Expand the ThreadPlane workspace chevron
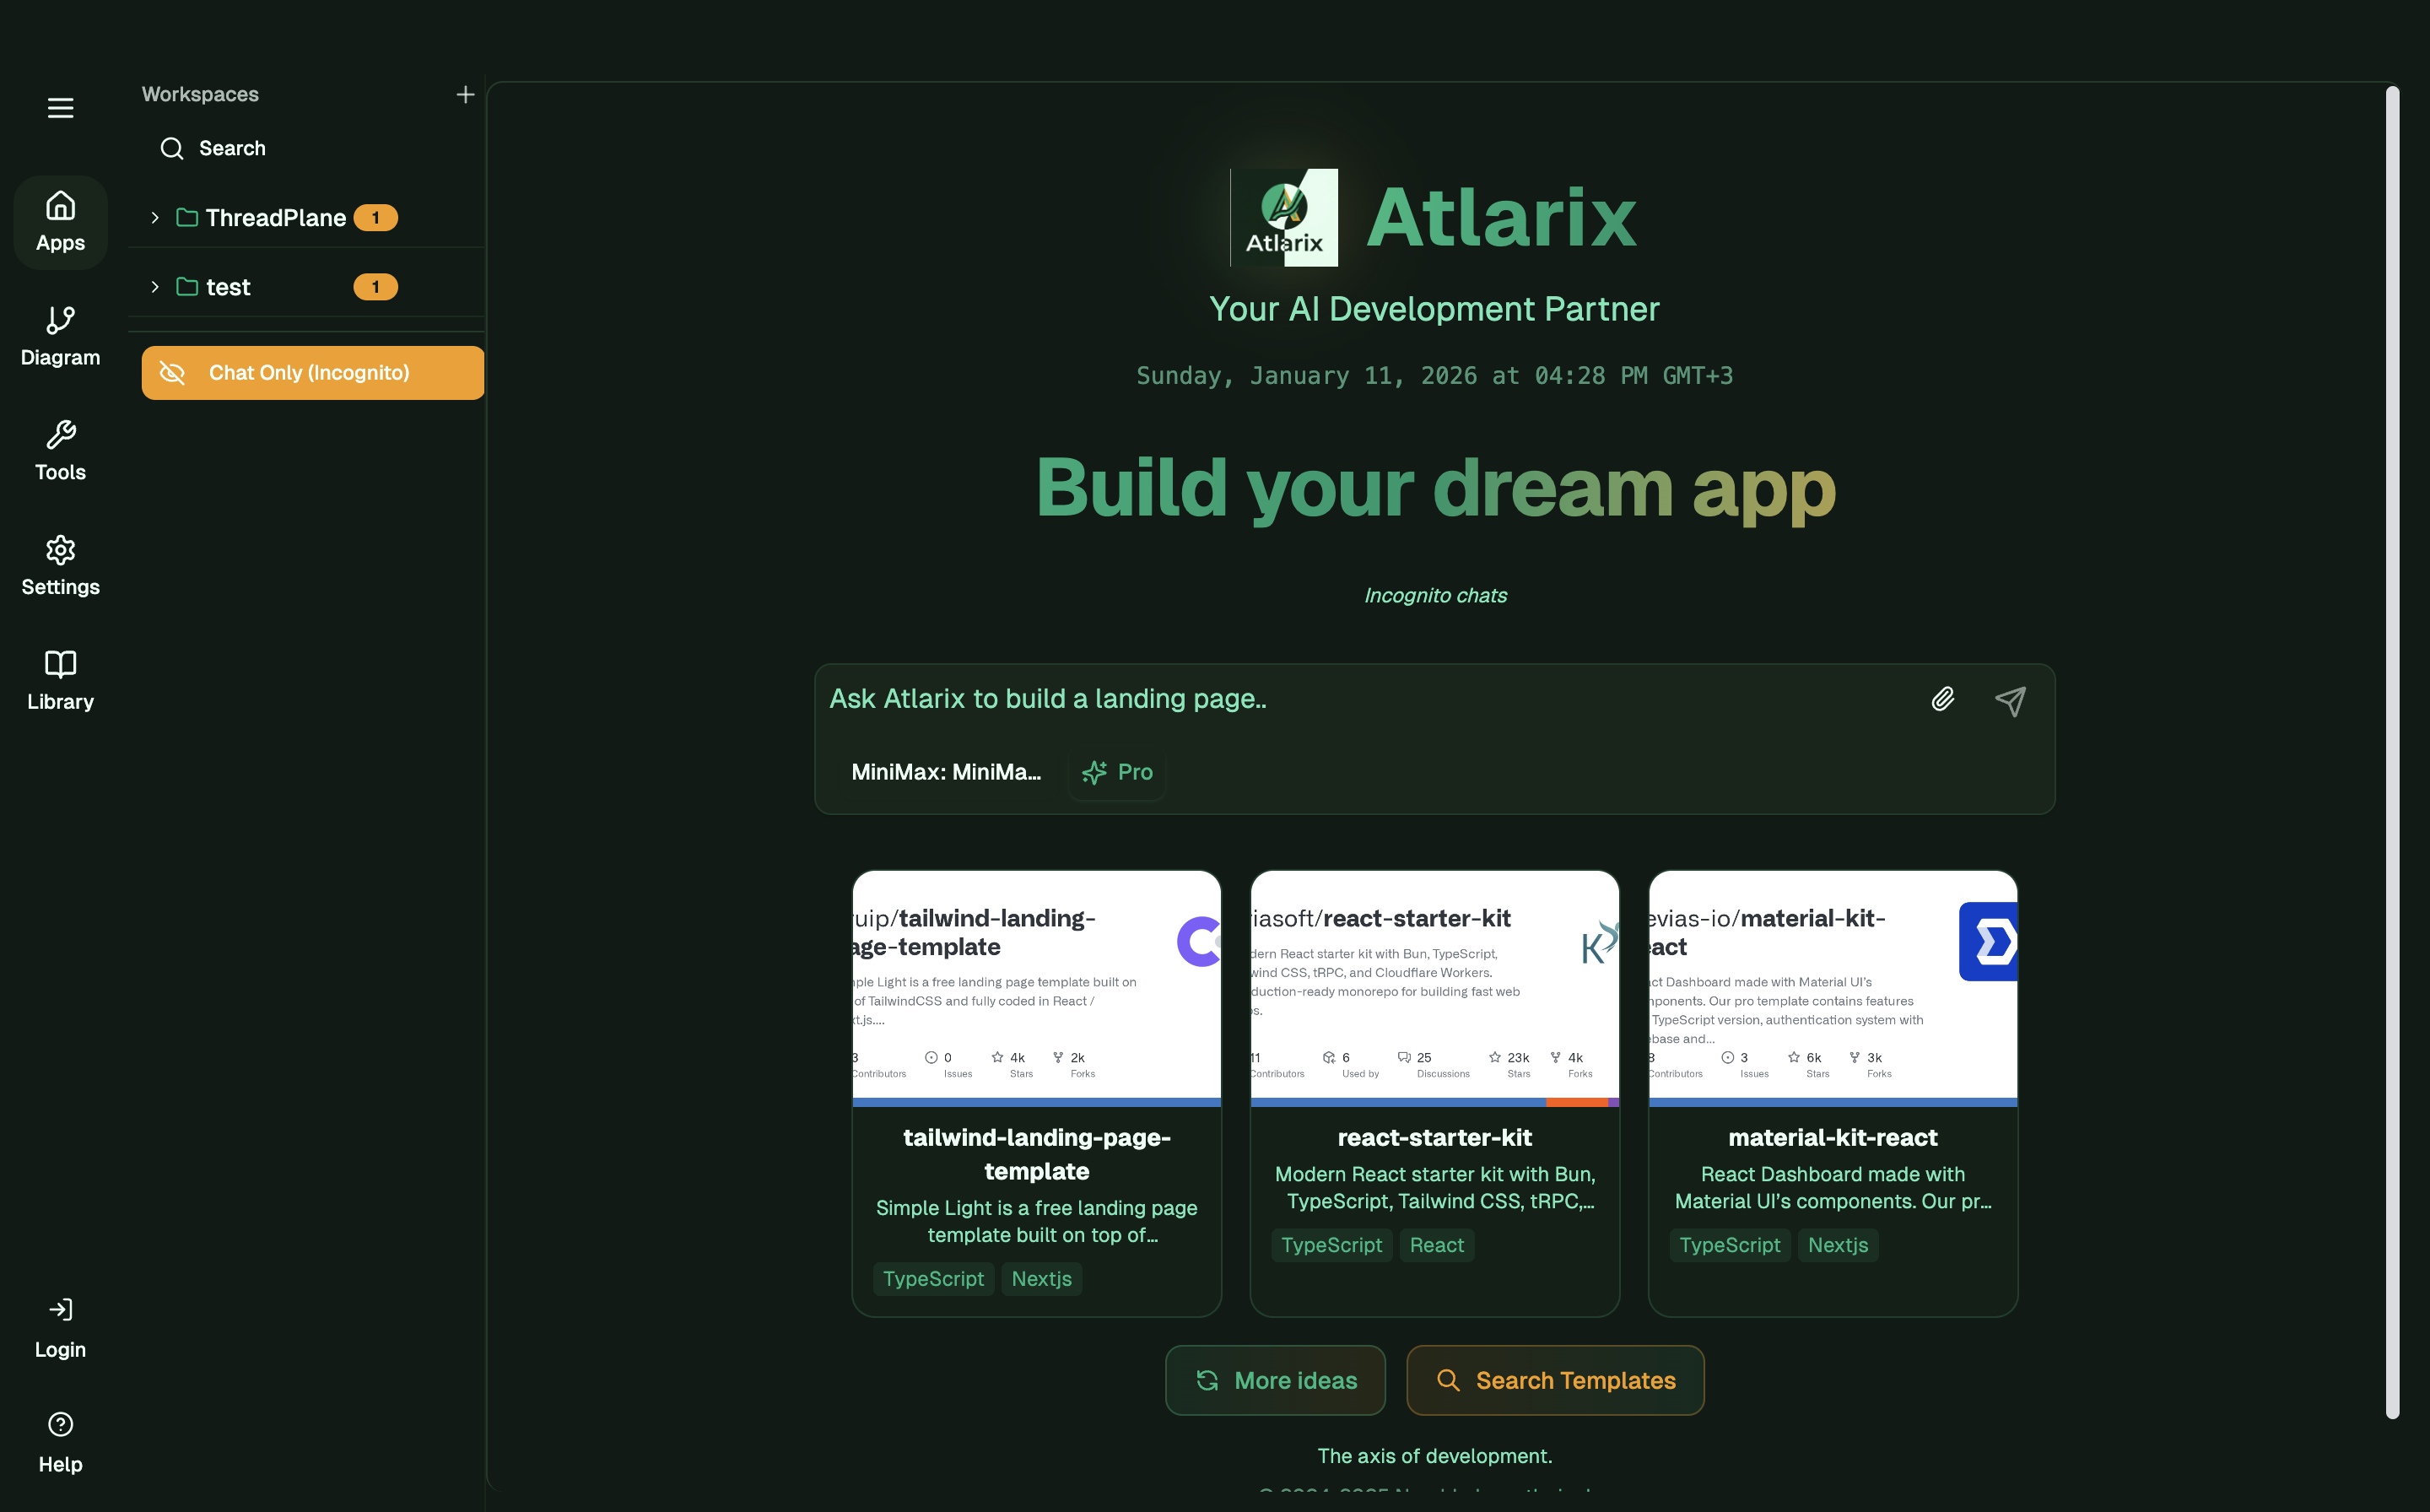The image size is (2430, 1512). tap(155, 218)
